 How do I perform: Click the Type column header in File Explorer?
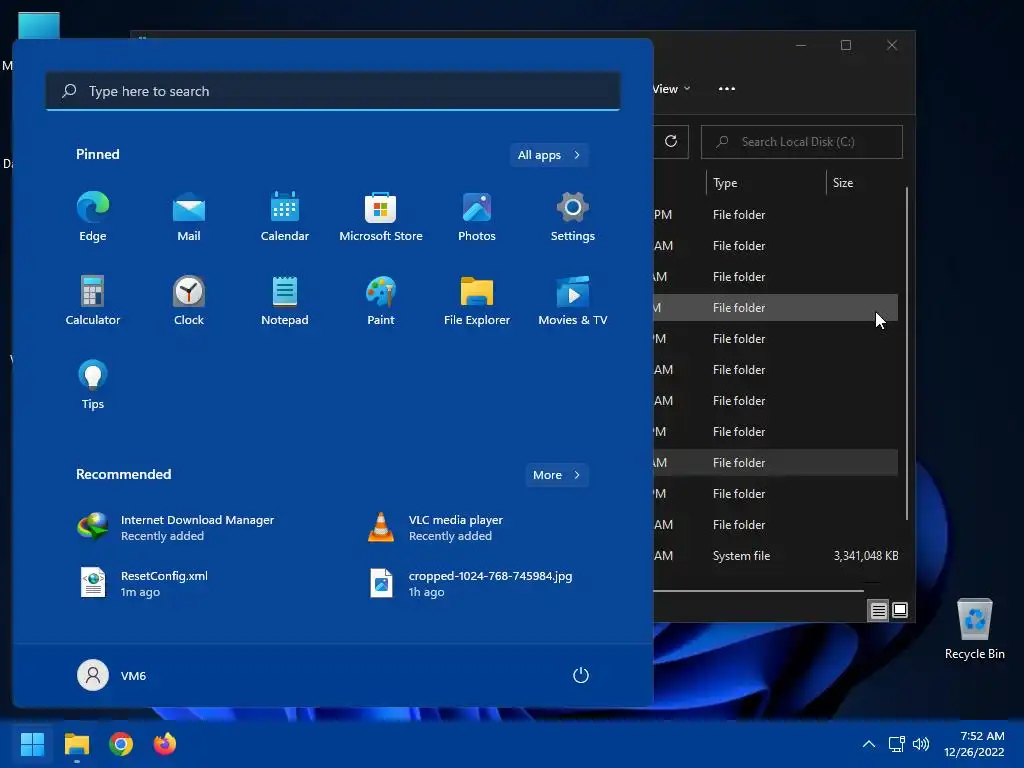coord(765,183)
